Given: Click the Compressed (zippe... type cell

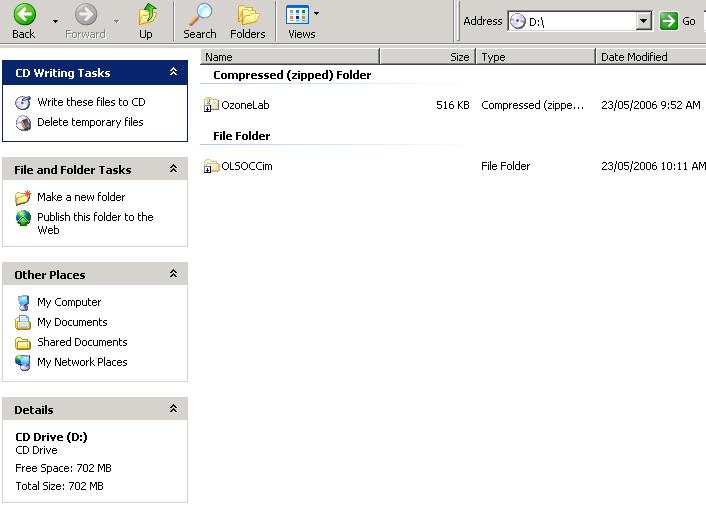Looking at the screenshot, I should (532, 105).
